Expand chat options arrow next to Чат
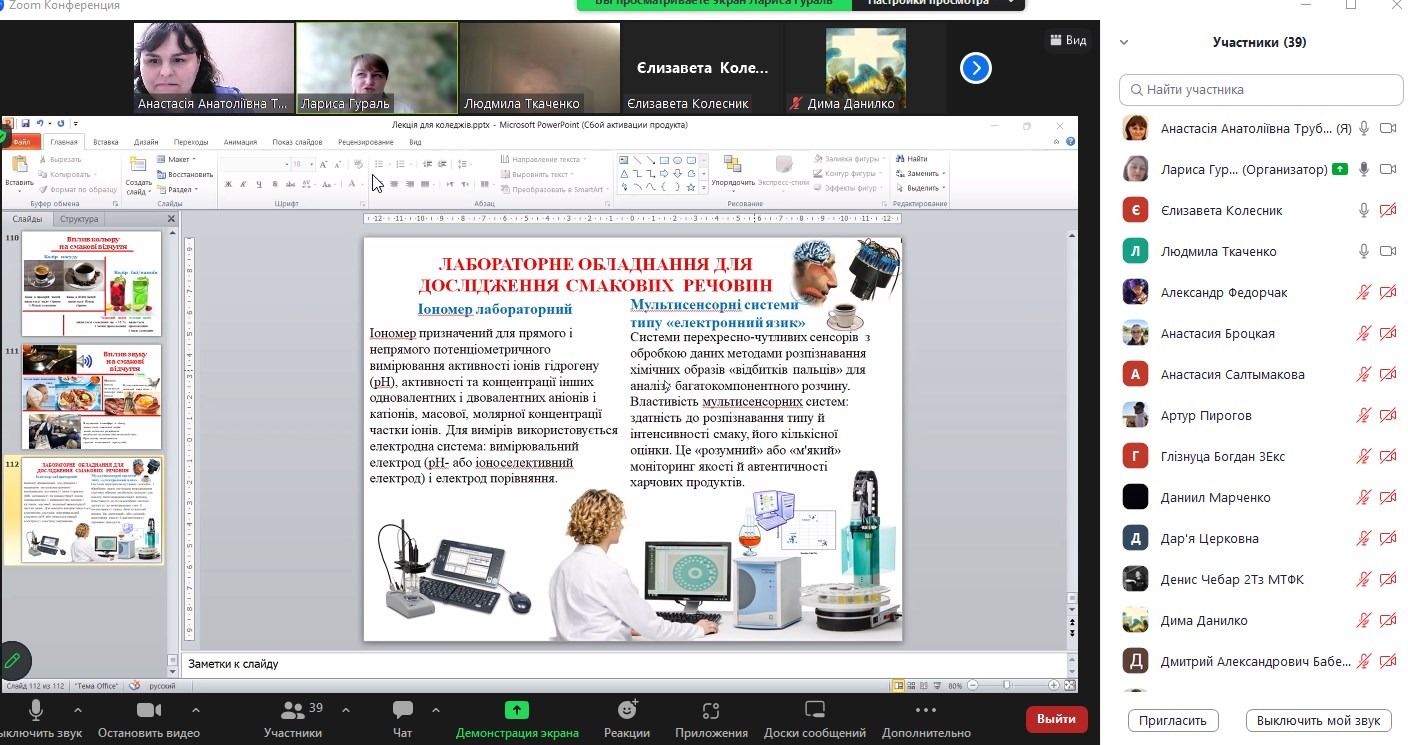This screenshot has width=1408, height=745. (436, 710)
